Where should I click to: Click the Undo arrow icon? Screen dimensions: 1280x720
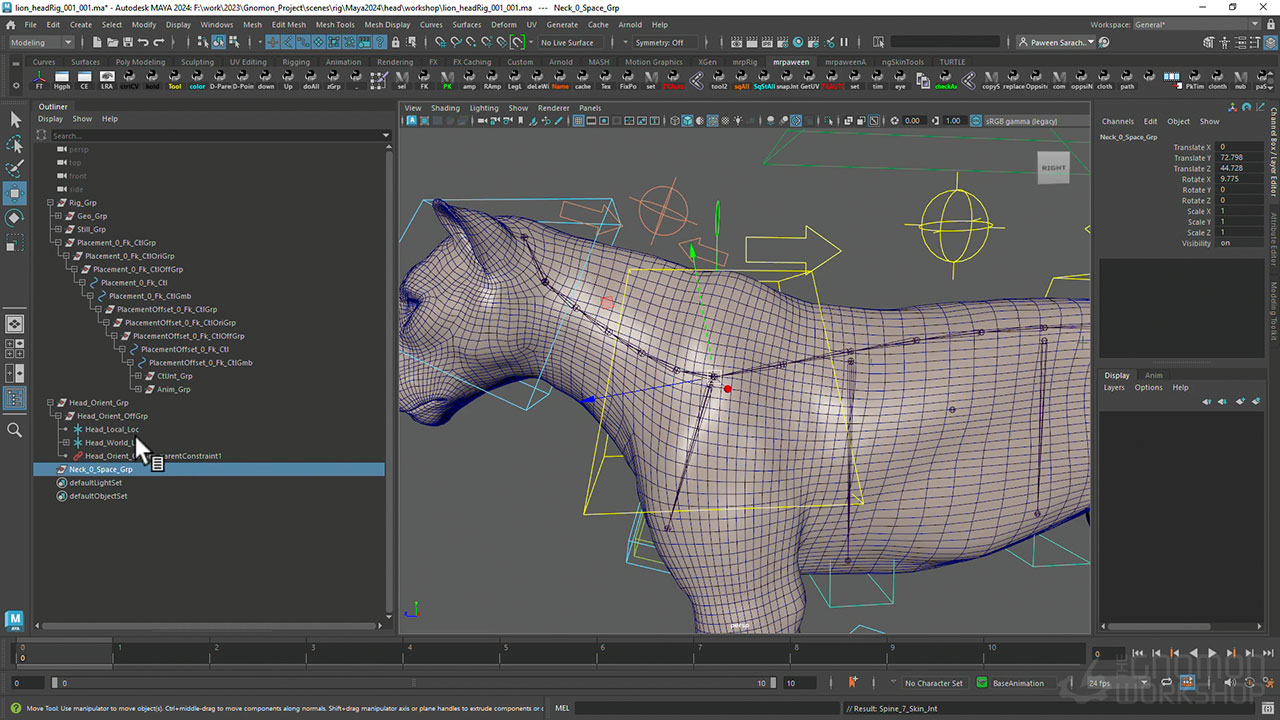(143, 42)
